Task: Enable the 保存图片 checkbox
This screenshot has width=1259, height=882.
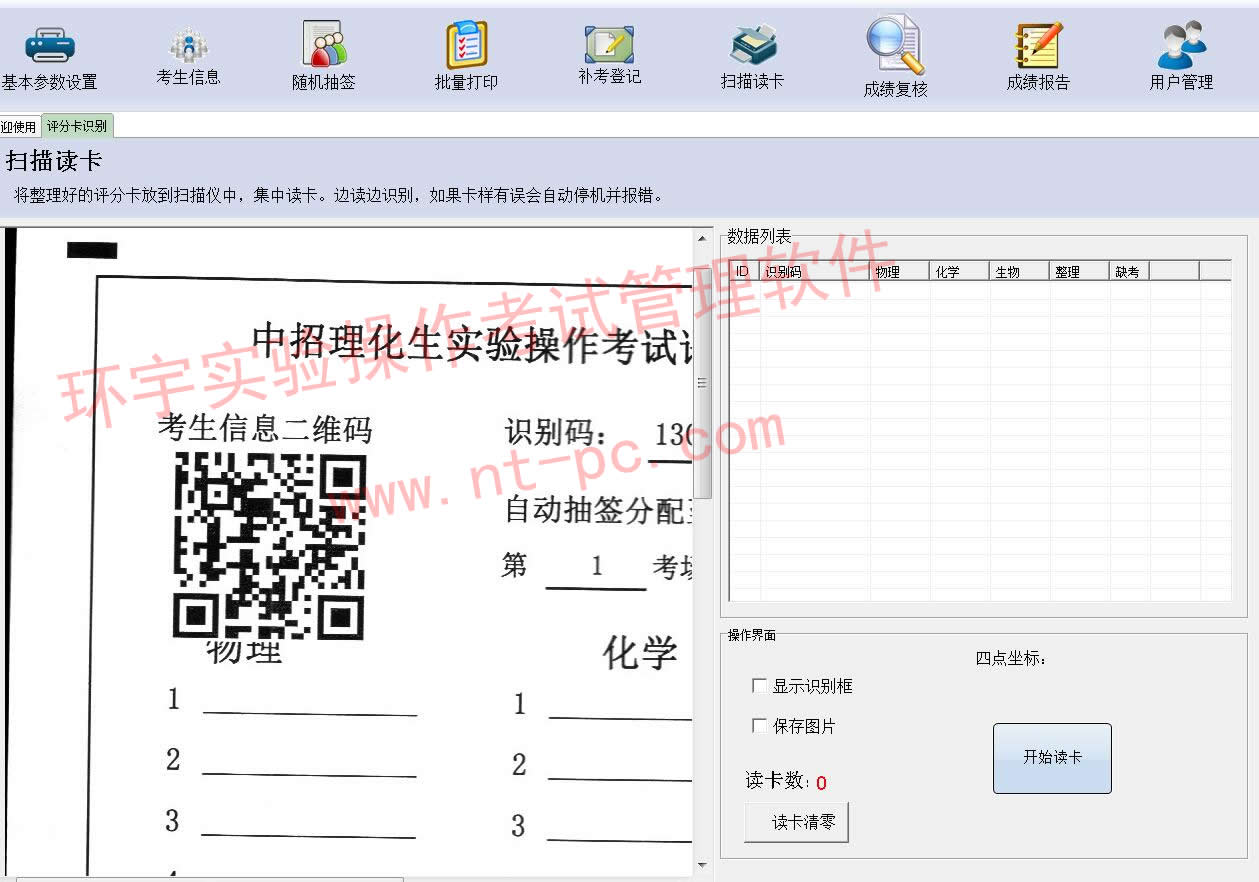Action: point(759,726)
